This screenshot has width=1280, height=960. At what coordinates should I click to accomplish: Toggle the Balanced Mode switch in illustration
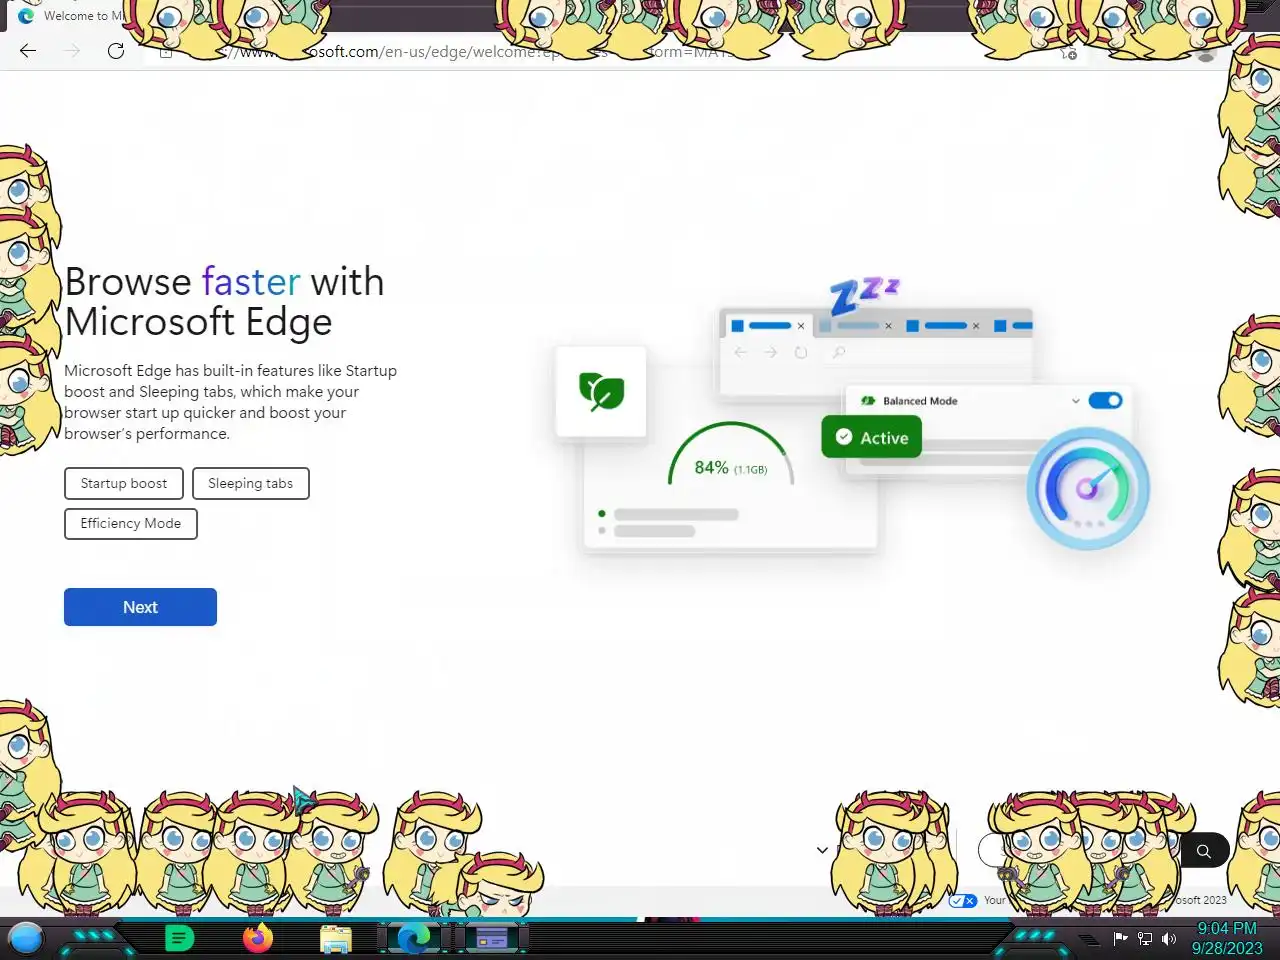(x=1105, y=401)
